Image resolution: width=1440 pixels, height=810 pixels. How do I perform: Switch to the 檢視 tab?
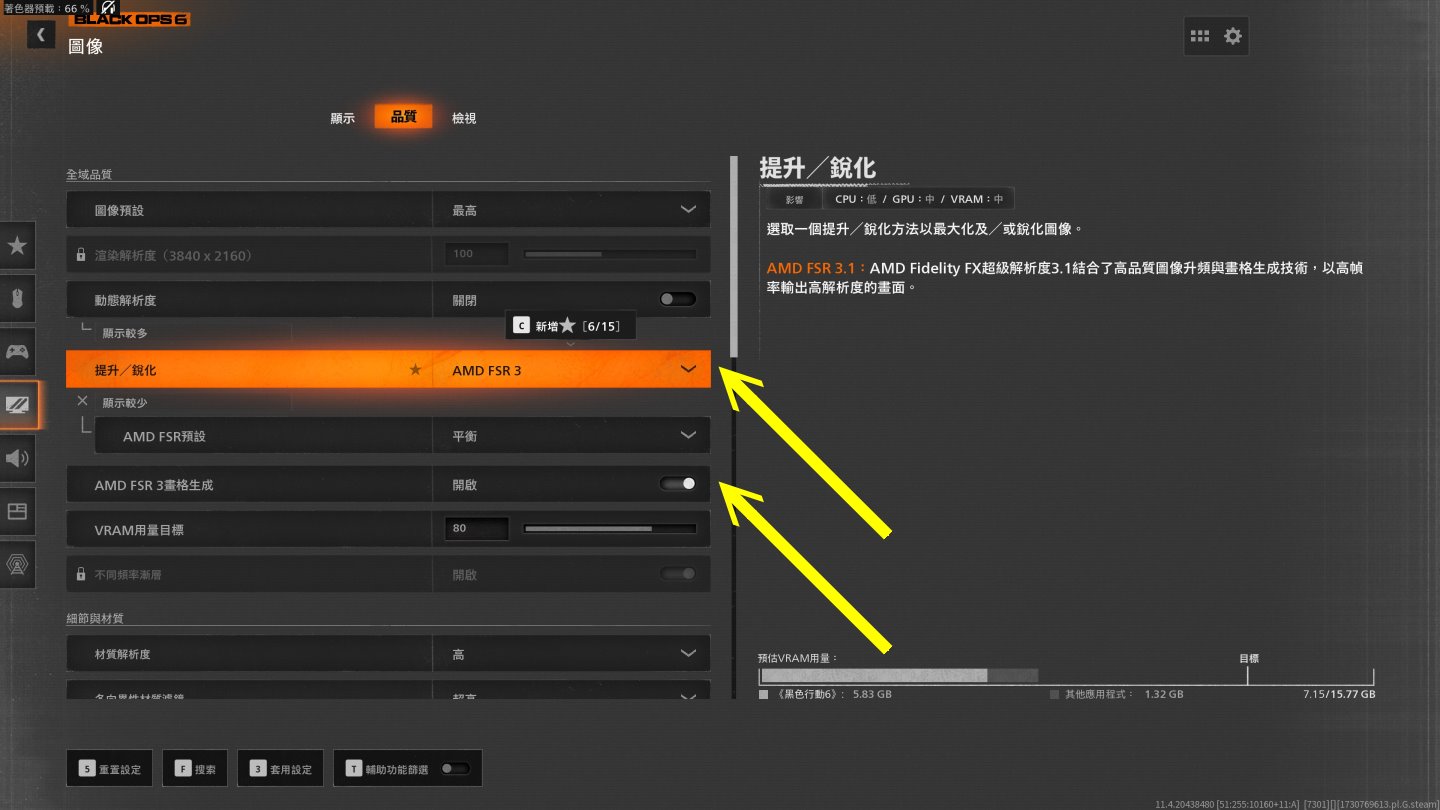coord(464,118)
